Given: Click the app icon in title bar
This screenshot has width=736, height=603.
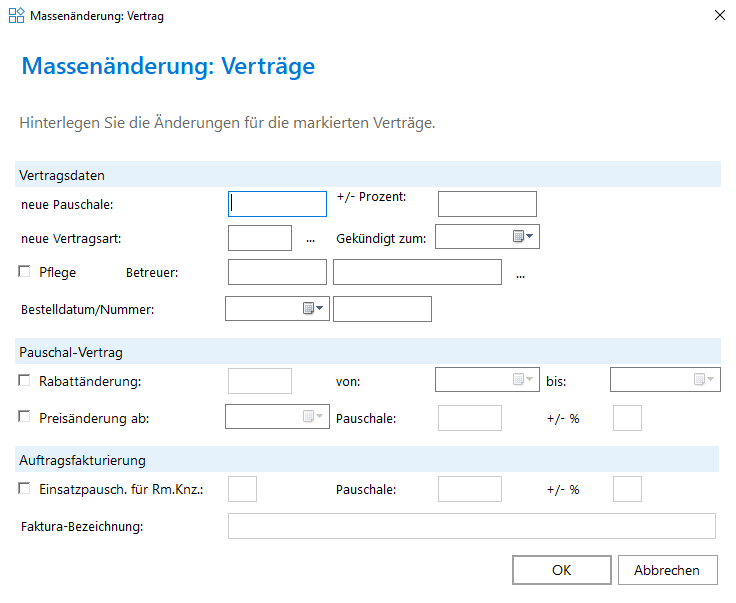Looking at the screenshot, I should point(16,15).
